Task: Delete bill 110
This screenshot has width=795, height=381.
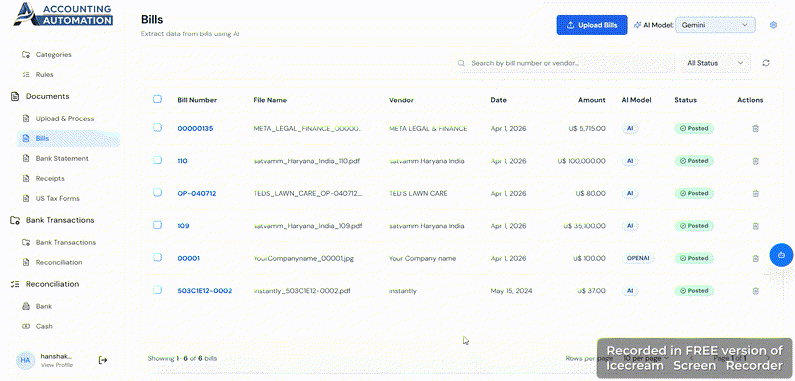Action: coord(755,161)
